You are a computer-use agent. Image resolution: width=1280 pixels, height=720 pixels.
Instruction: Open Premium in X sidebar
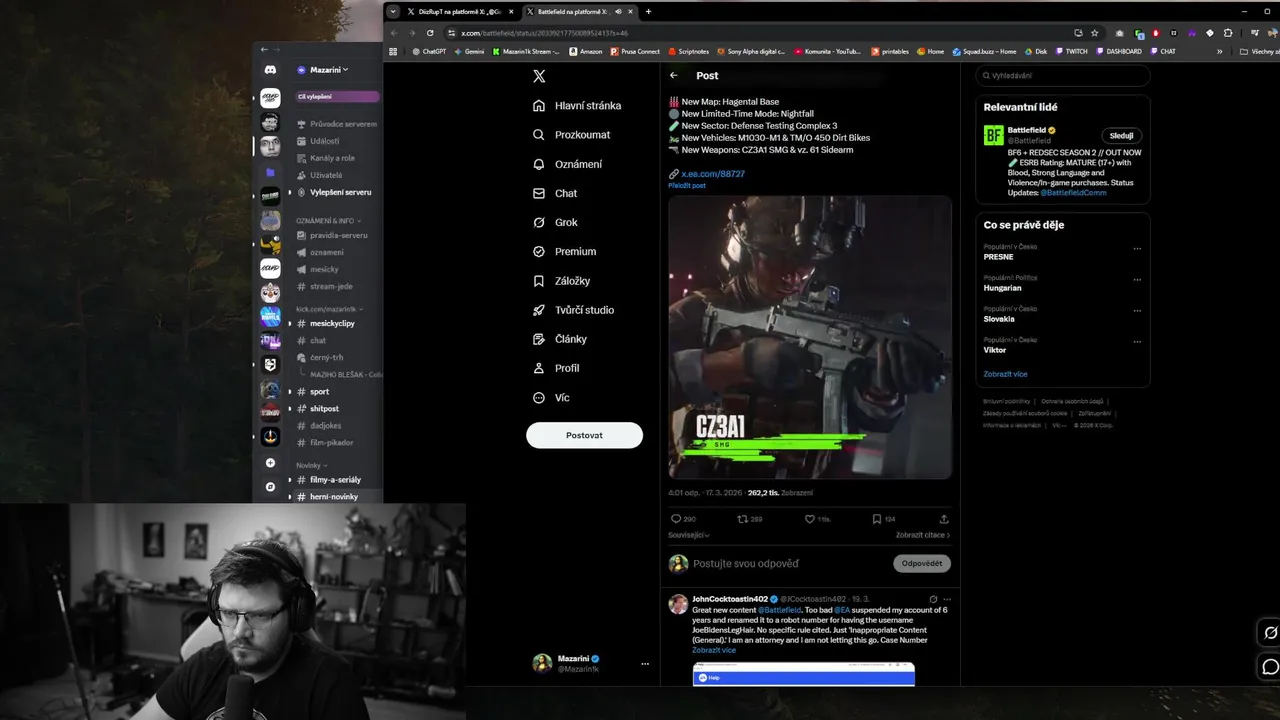[x=564, y=251]
